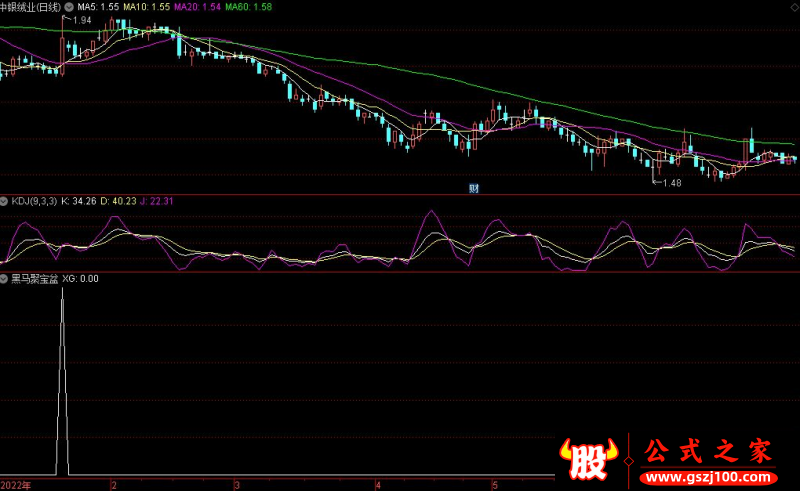Click the red bull 股 logo icon
800x491 pixels.
click(588, 458)
